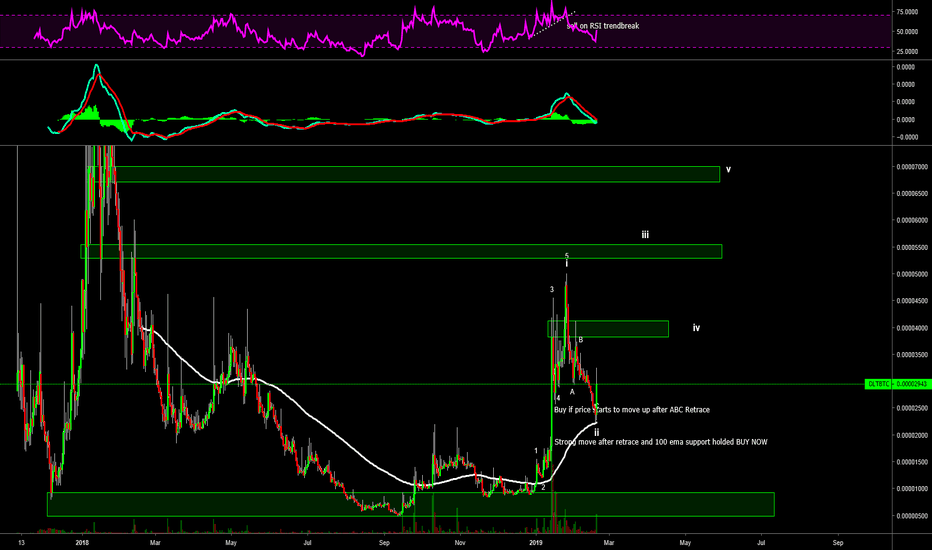Click the 50.0000 RSI scale value
The height and width of the screenshot is (550, 932).
[x=907, y=32]
